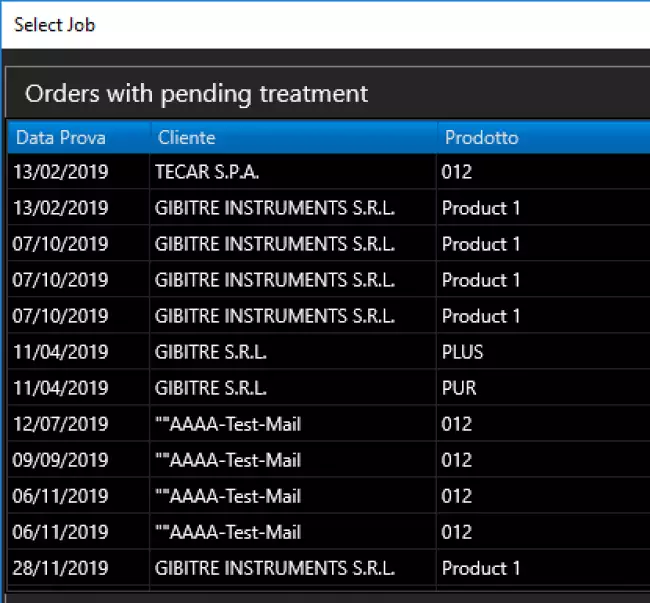The image size is (650, 603).
Task: Select the TECAR S.P.A. order row
Action: (x=207, y=172)
